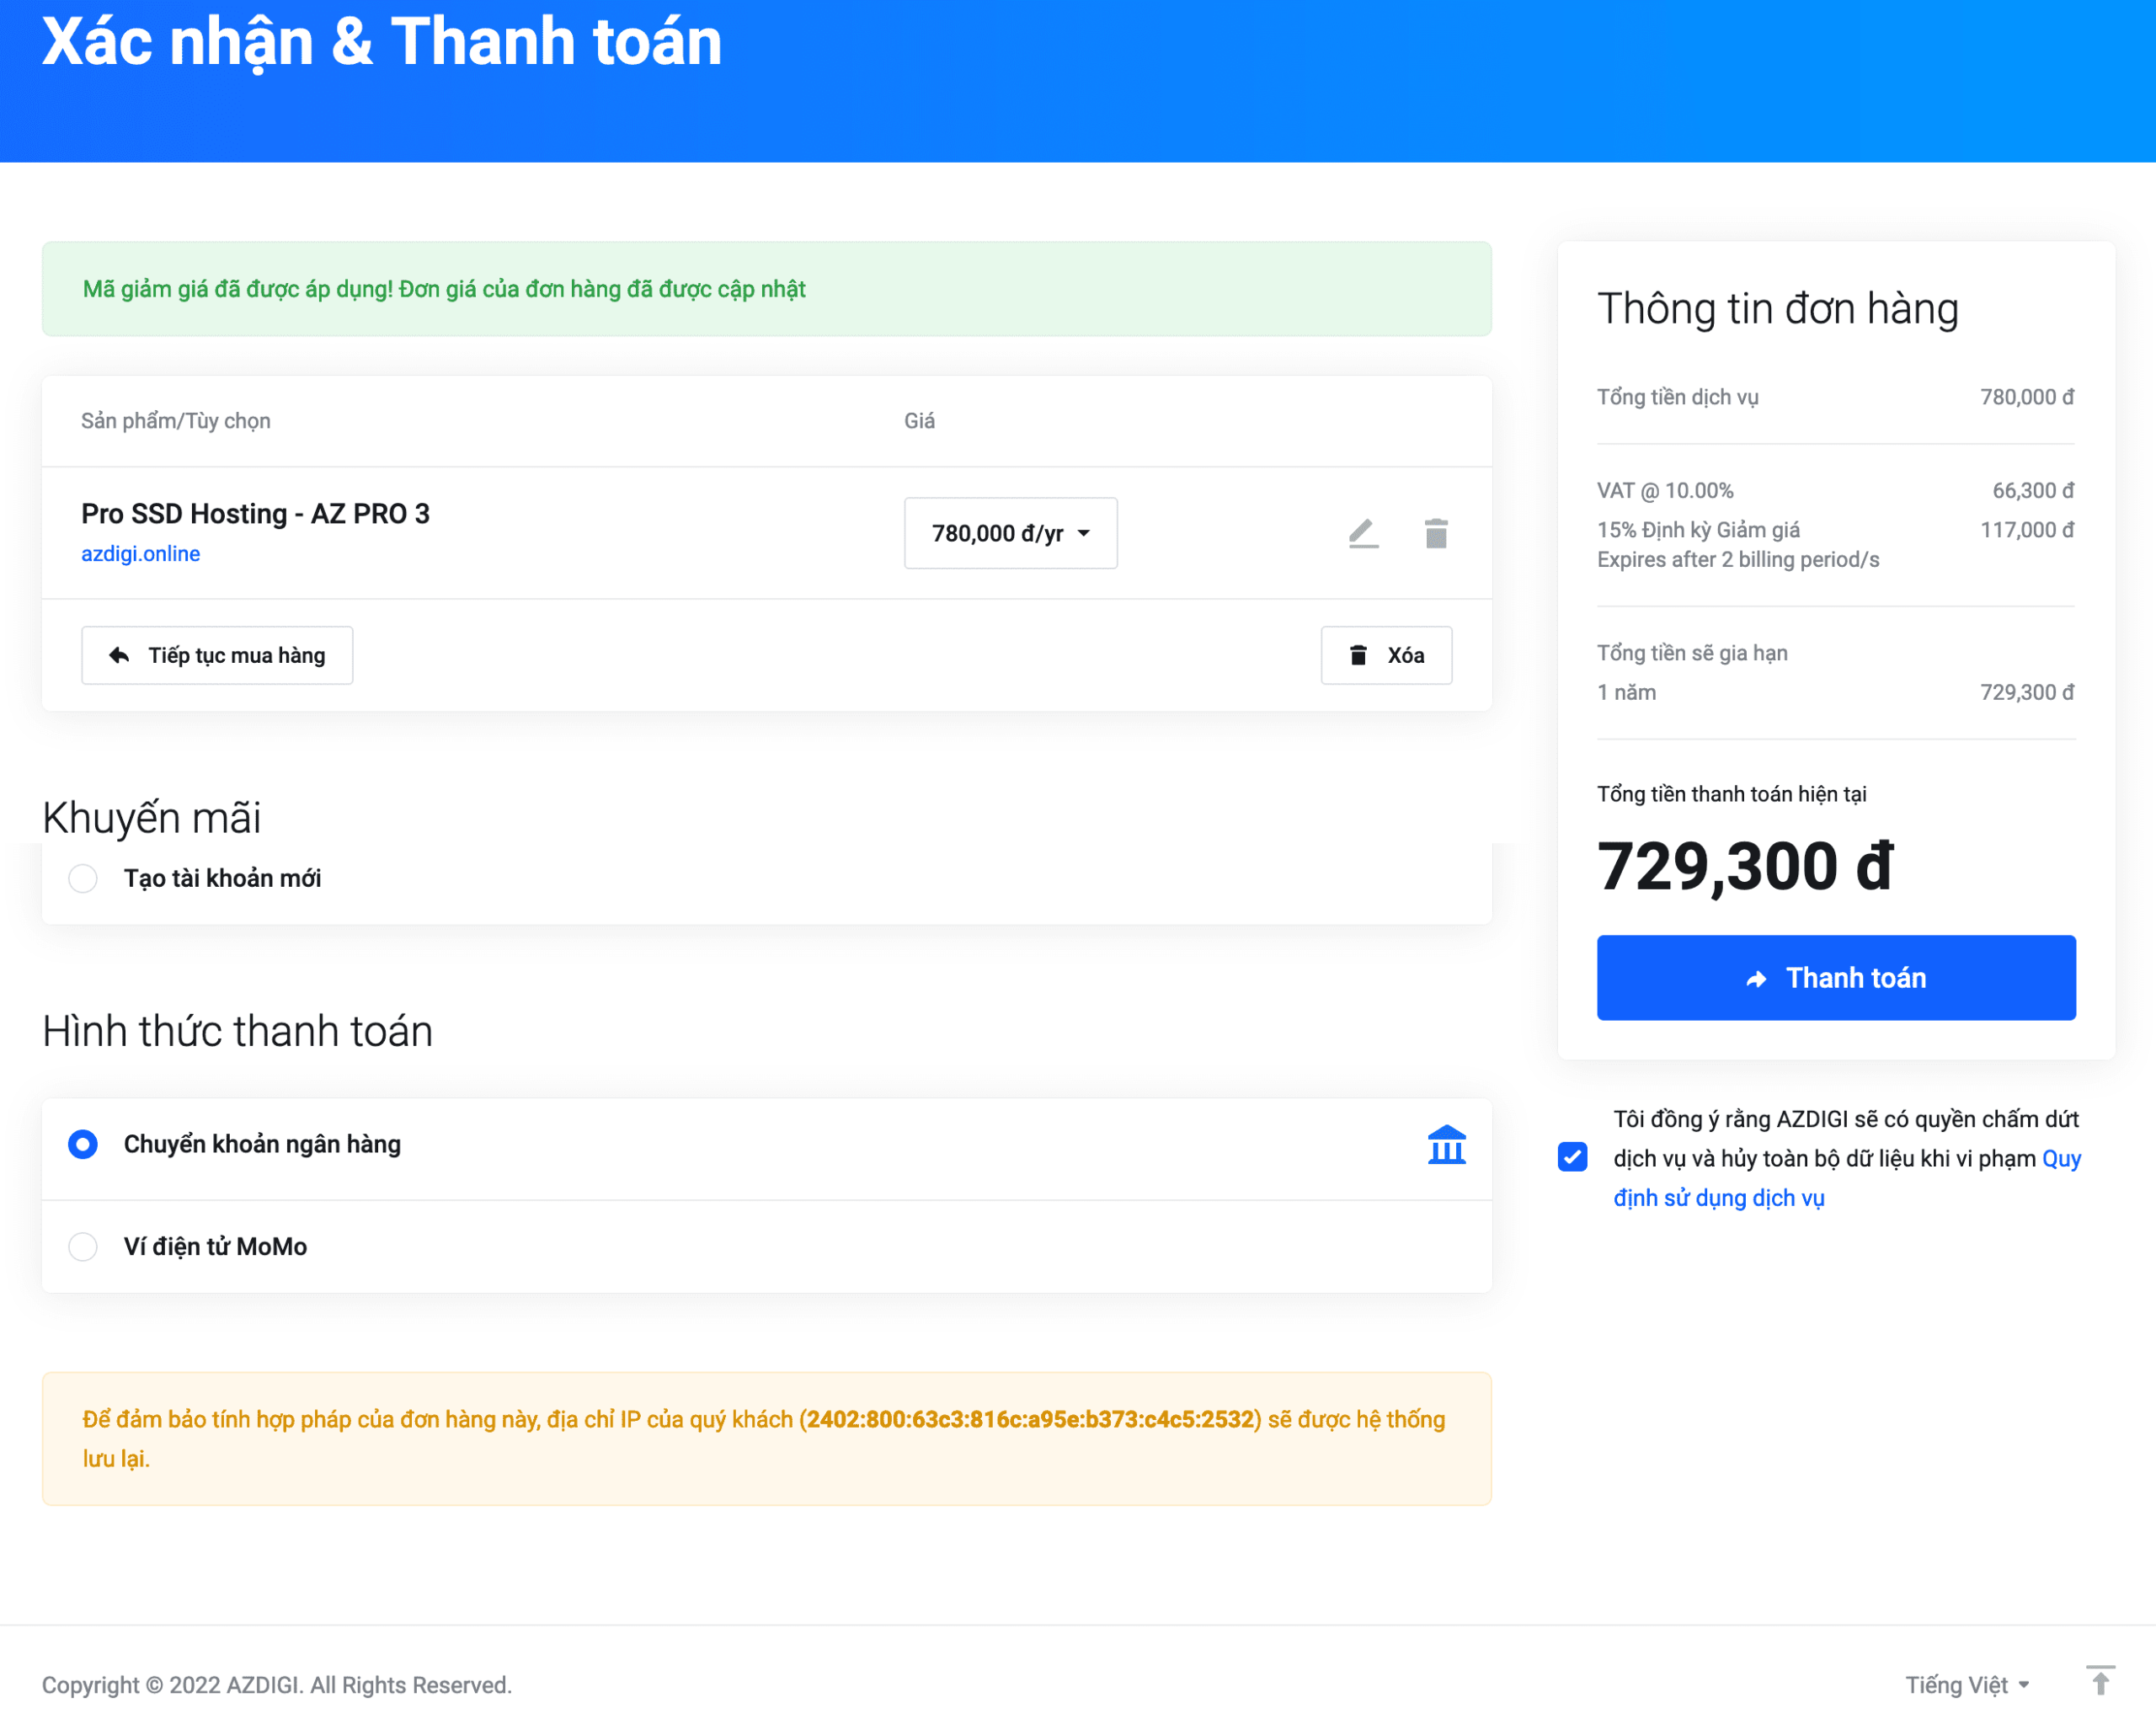Click the scroll-to-top arrow icon in footer
Screen dimensions: 2156x1735
pyautogui.click(x=2100, y=1681)
